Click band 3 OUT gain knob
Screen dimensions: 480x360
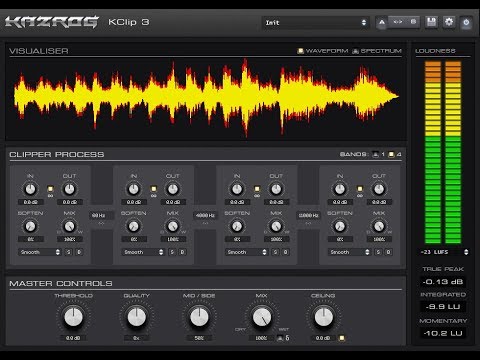coord(276,189)
